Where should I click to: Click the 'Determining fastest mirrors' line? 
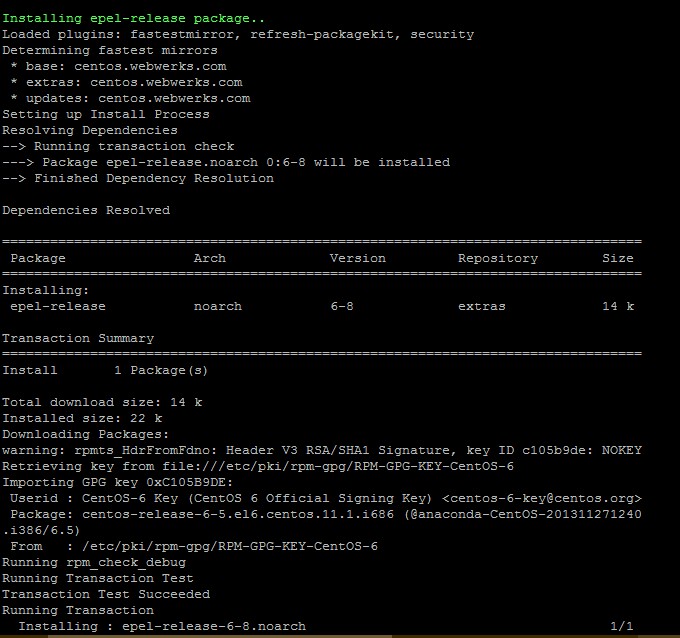pyautogui.click(x=110, y=50)
